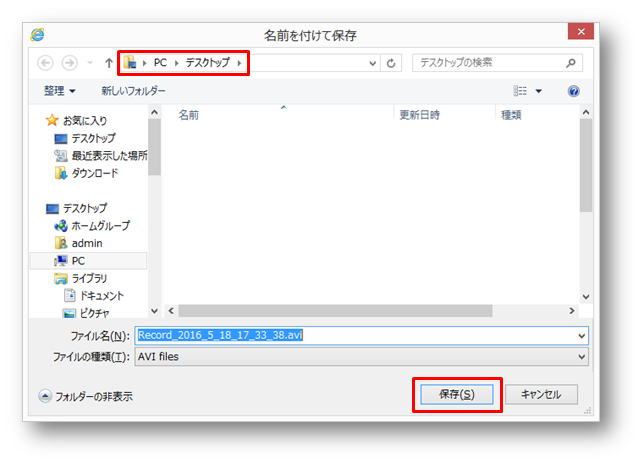Select PC in the navigation tree
This screenshot has height=464, width=642.
click(88, 261)
